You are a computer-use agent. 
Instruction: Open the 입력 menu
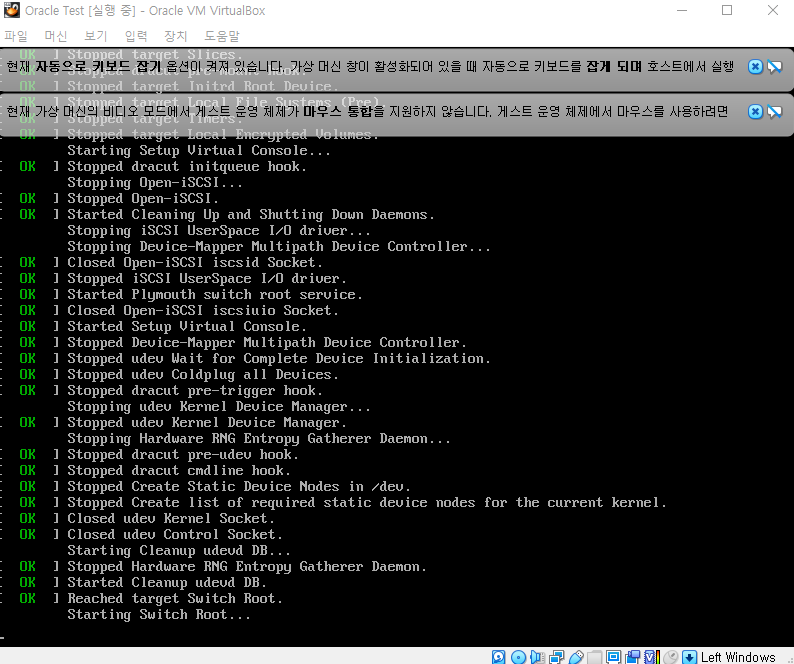tap(136, 36)
